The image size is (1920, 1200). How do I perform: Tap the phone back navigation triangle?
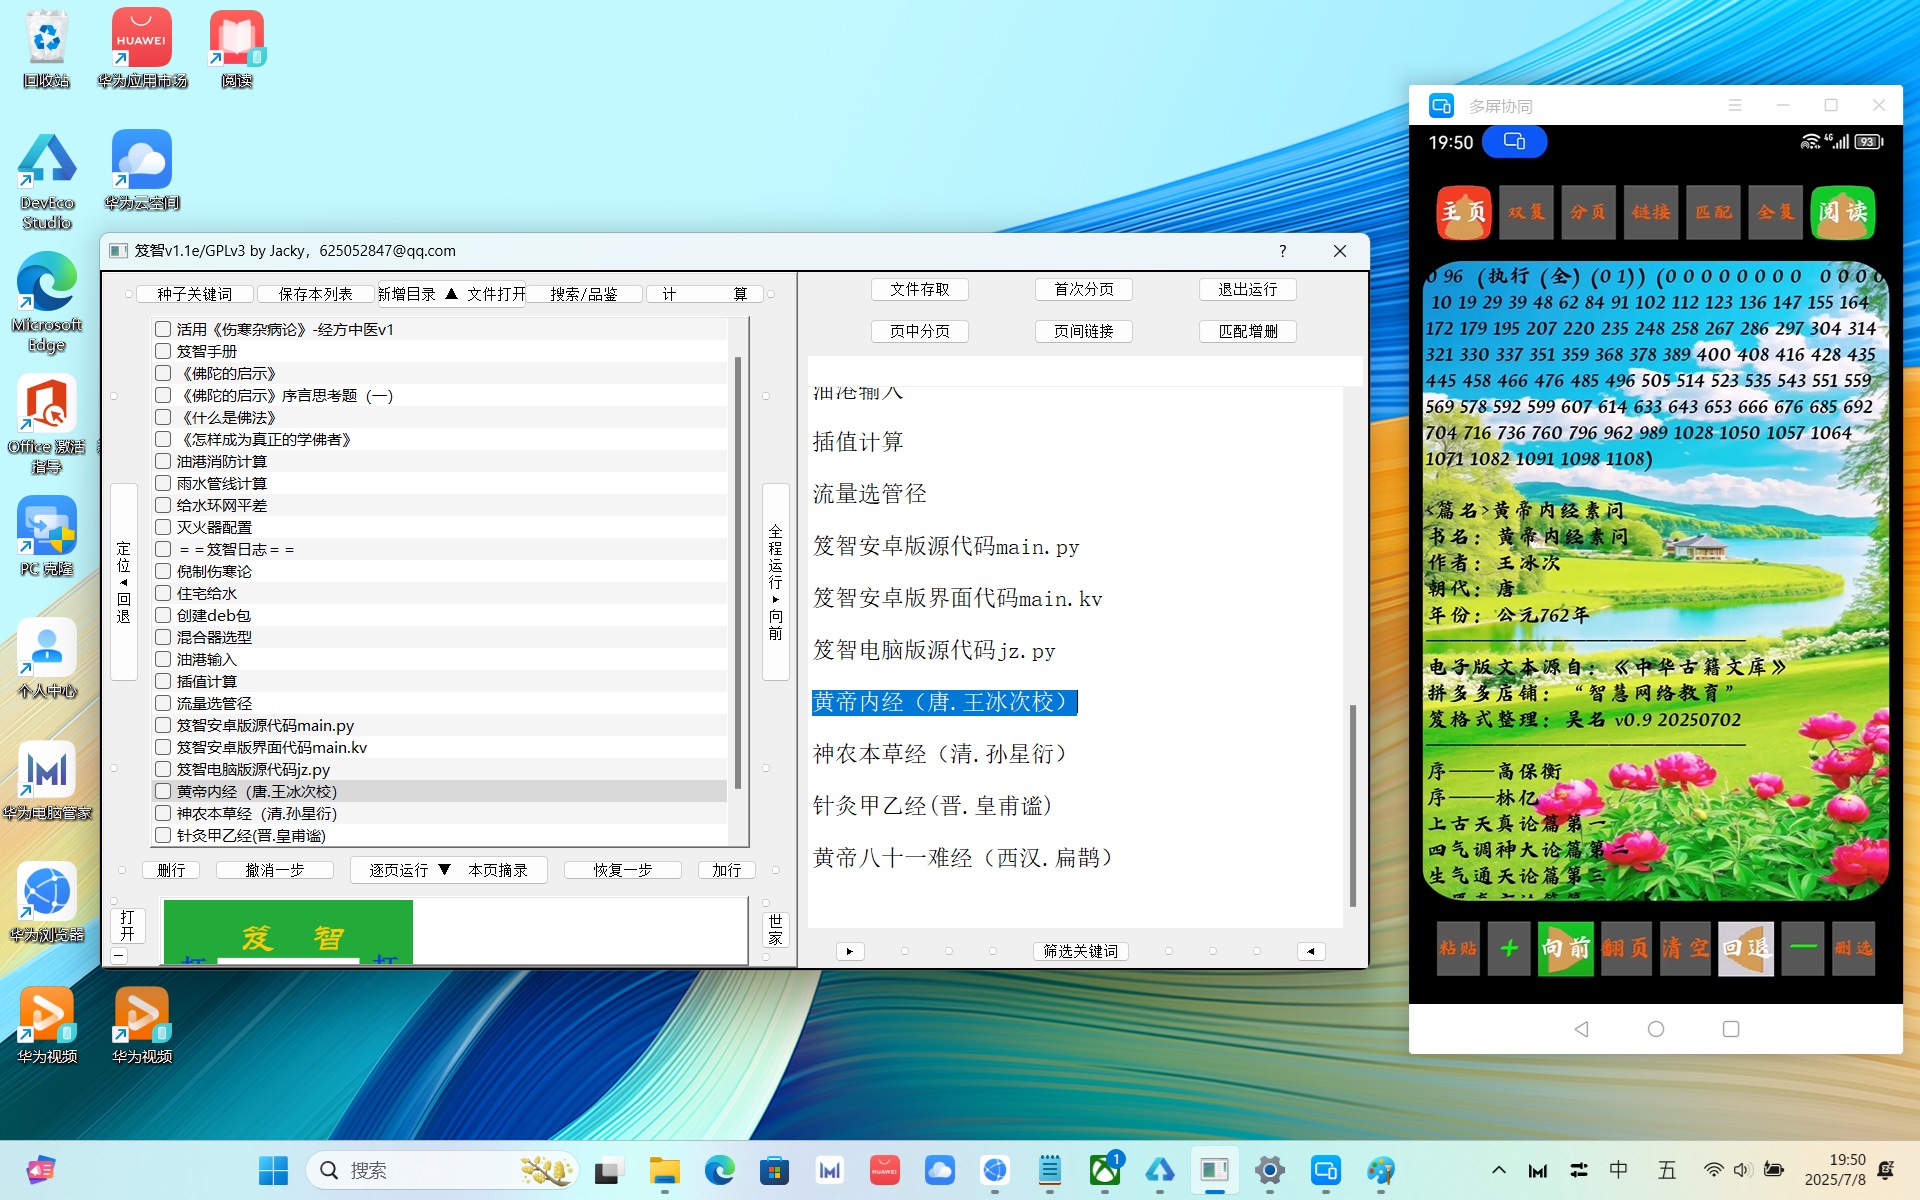pyautogui.click(x=1581, y=1029)
